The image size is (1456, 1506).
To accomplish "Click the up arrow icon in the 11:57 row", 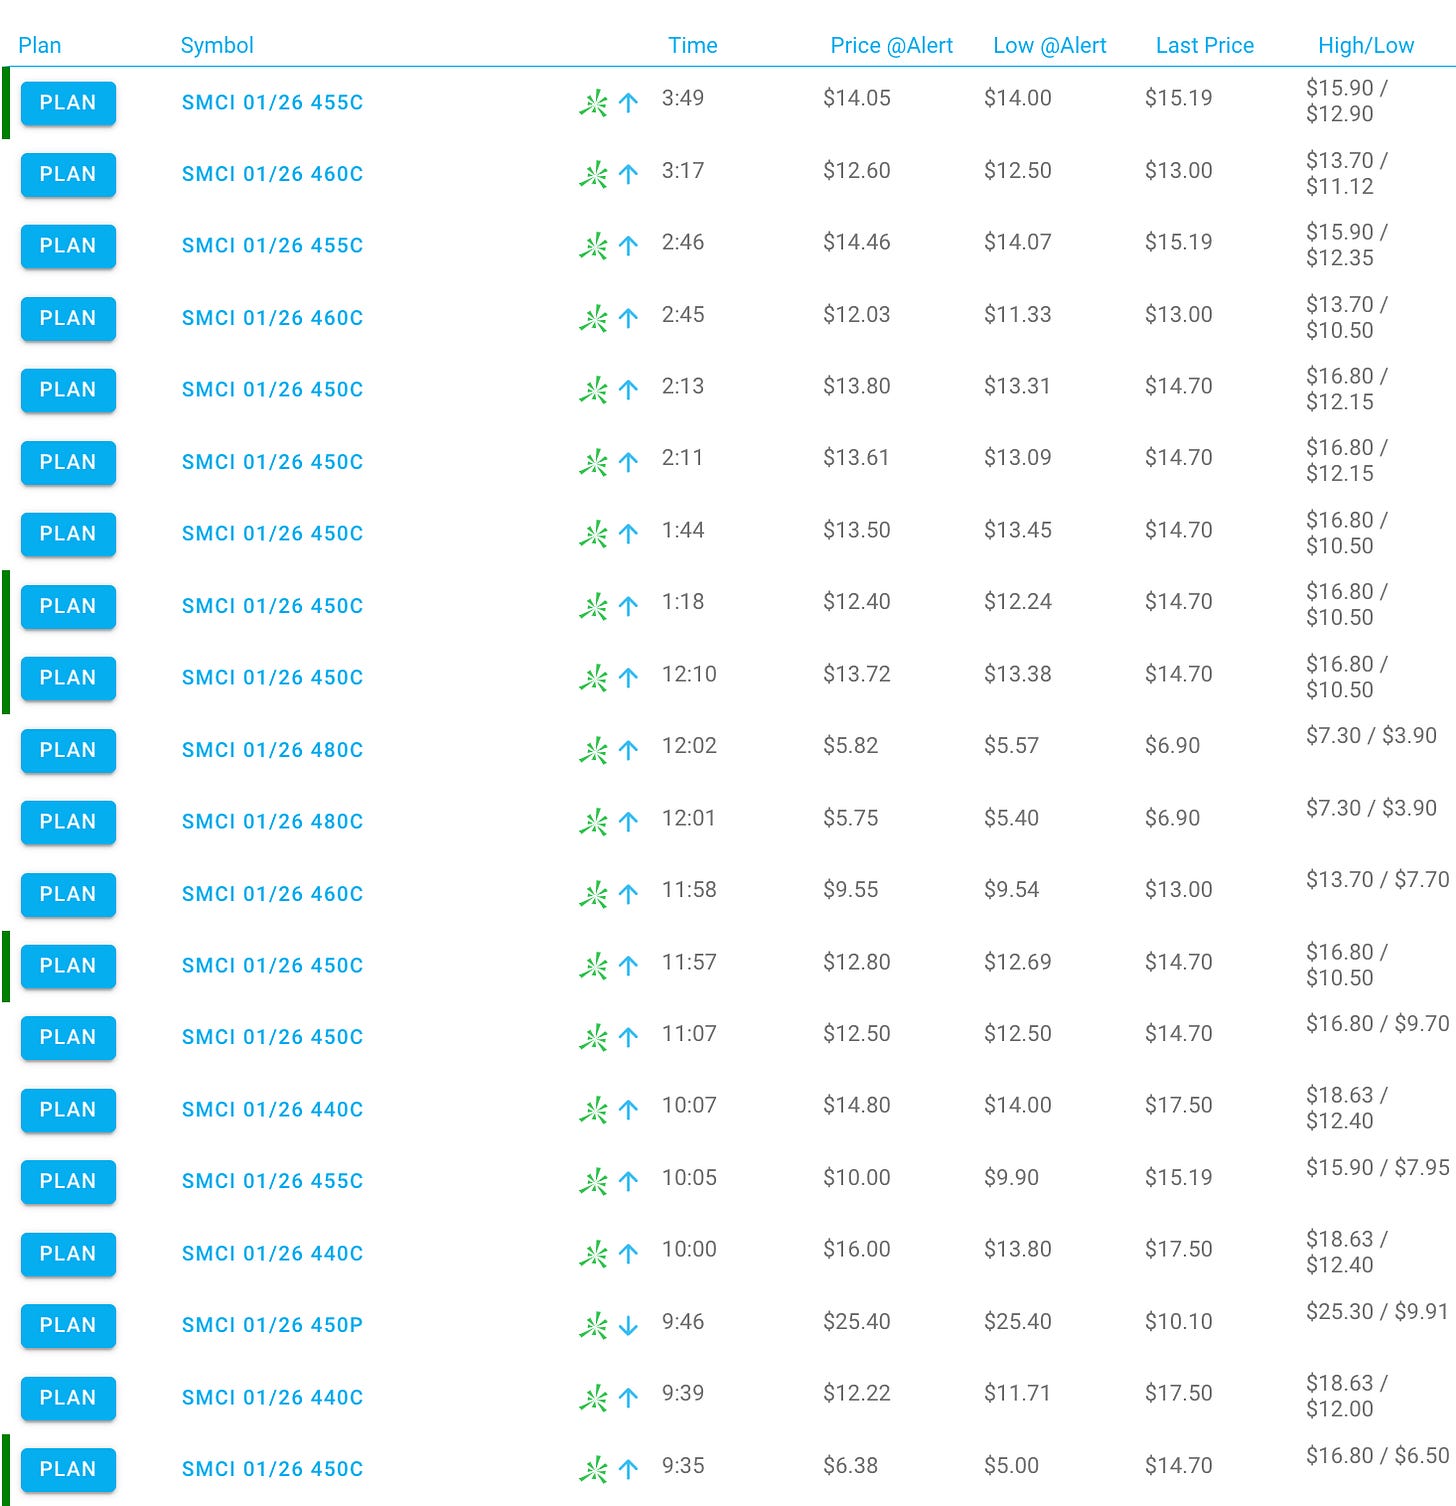I will [x=628, y=966].
